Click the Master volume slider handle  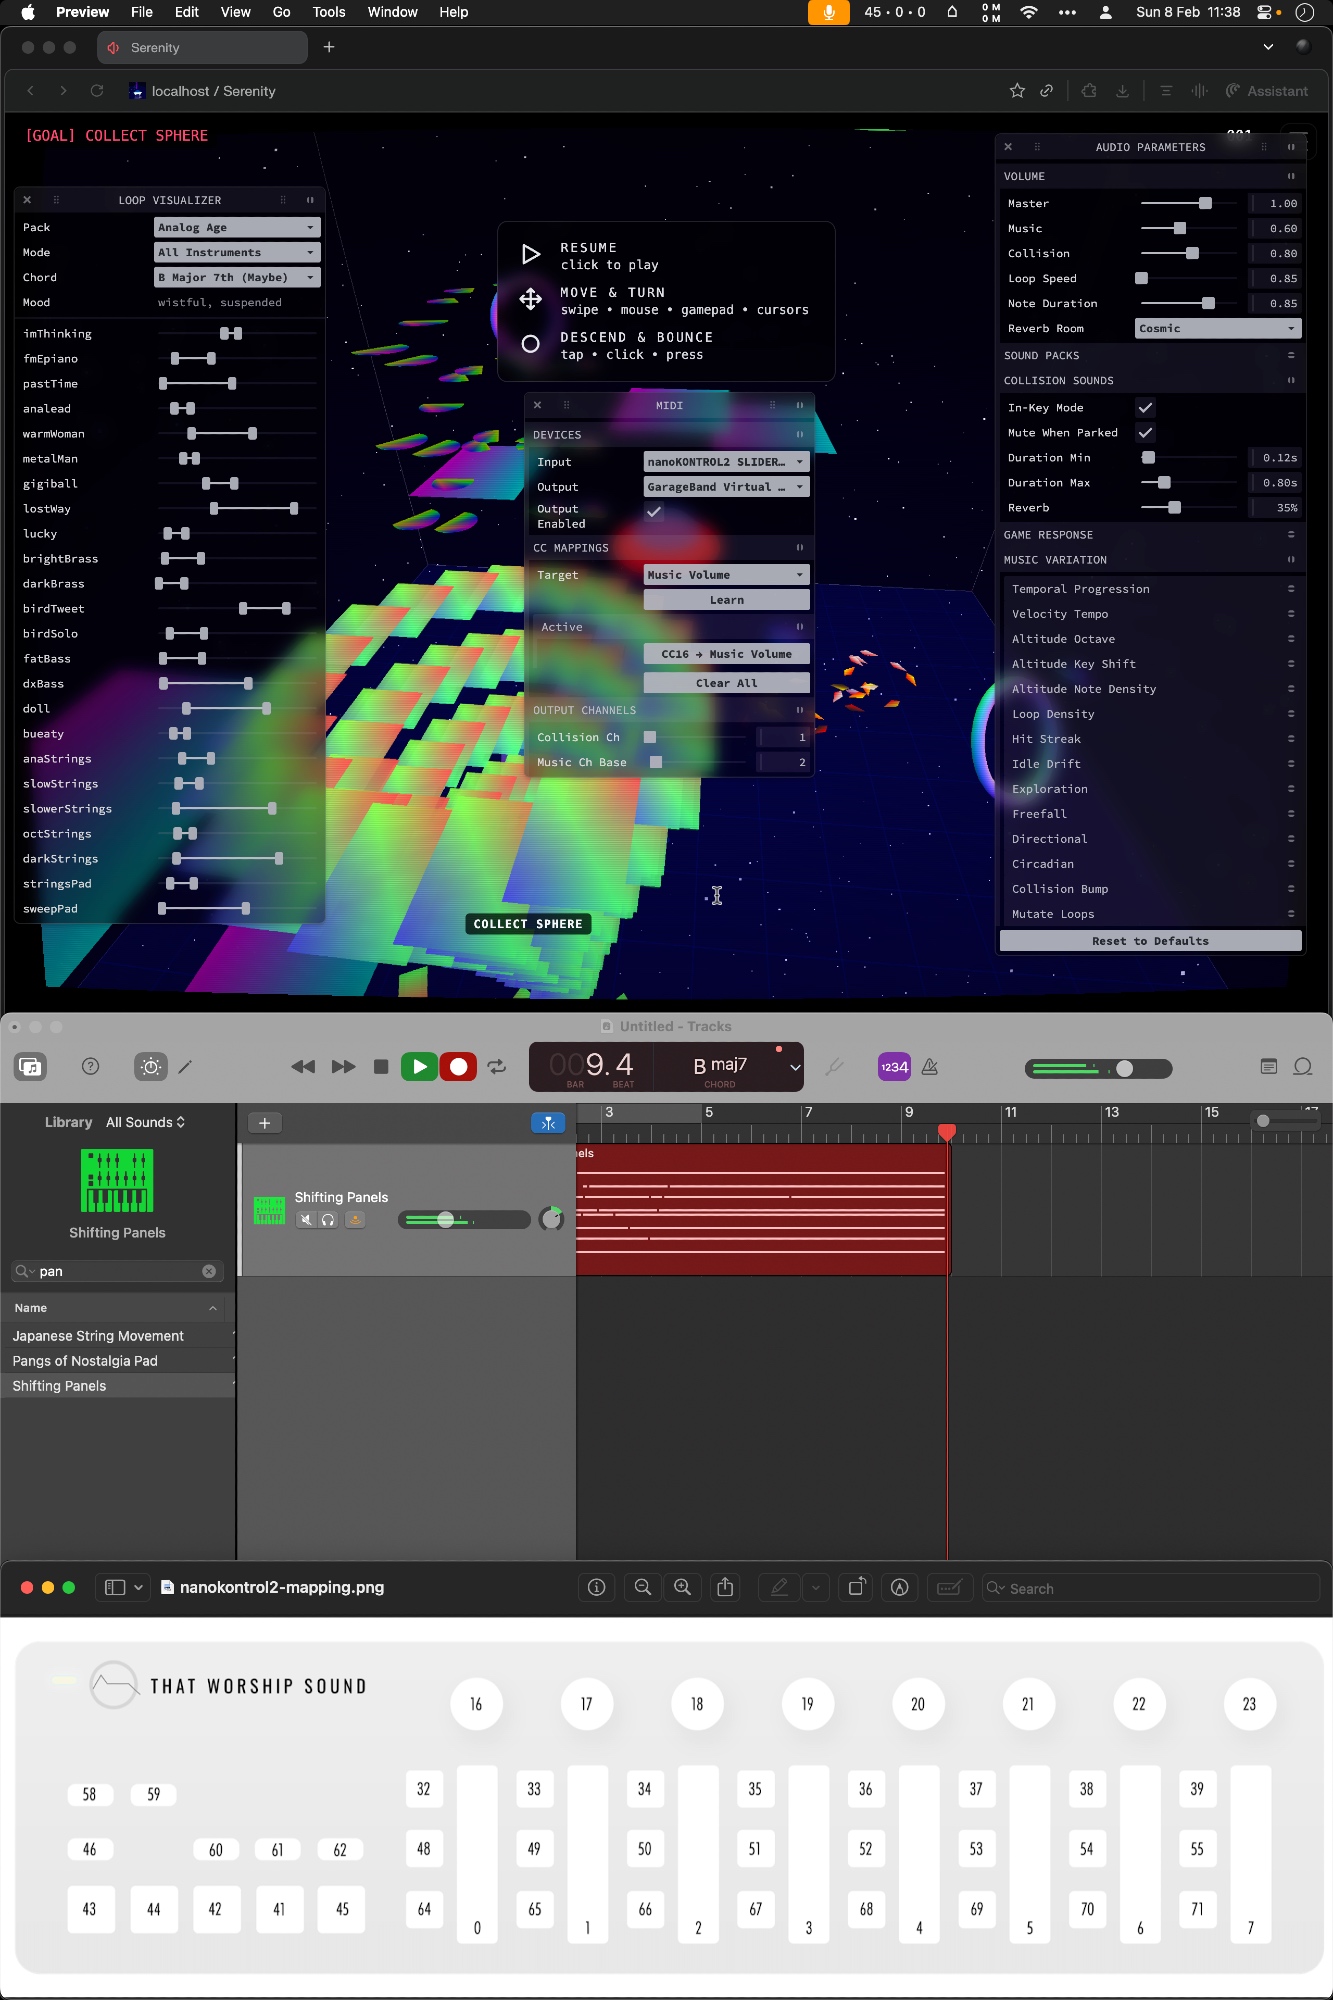(1205, 204)
